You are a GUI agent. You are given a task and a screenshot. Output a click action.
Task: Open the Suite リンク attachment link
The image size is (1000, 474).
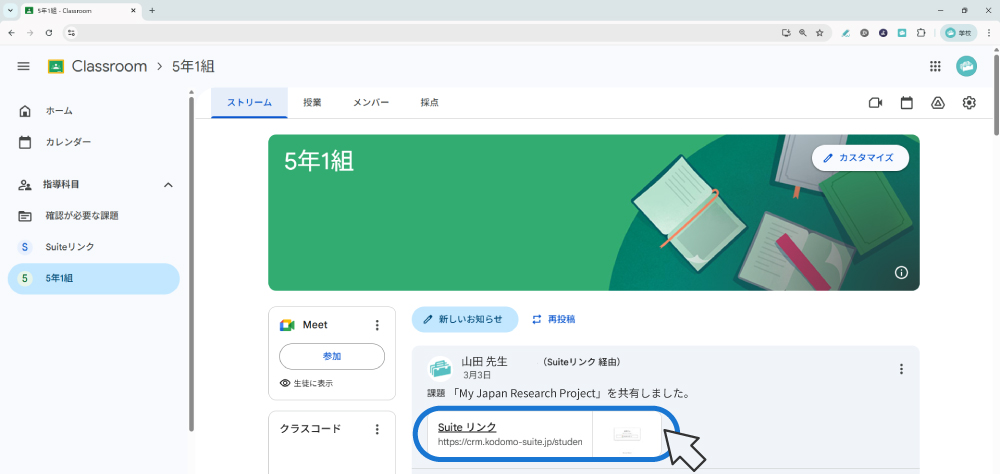[467, 427]
